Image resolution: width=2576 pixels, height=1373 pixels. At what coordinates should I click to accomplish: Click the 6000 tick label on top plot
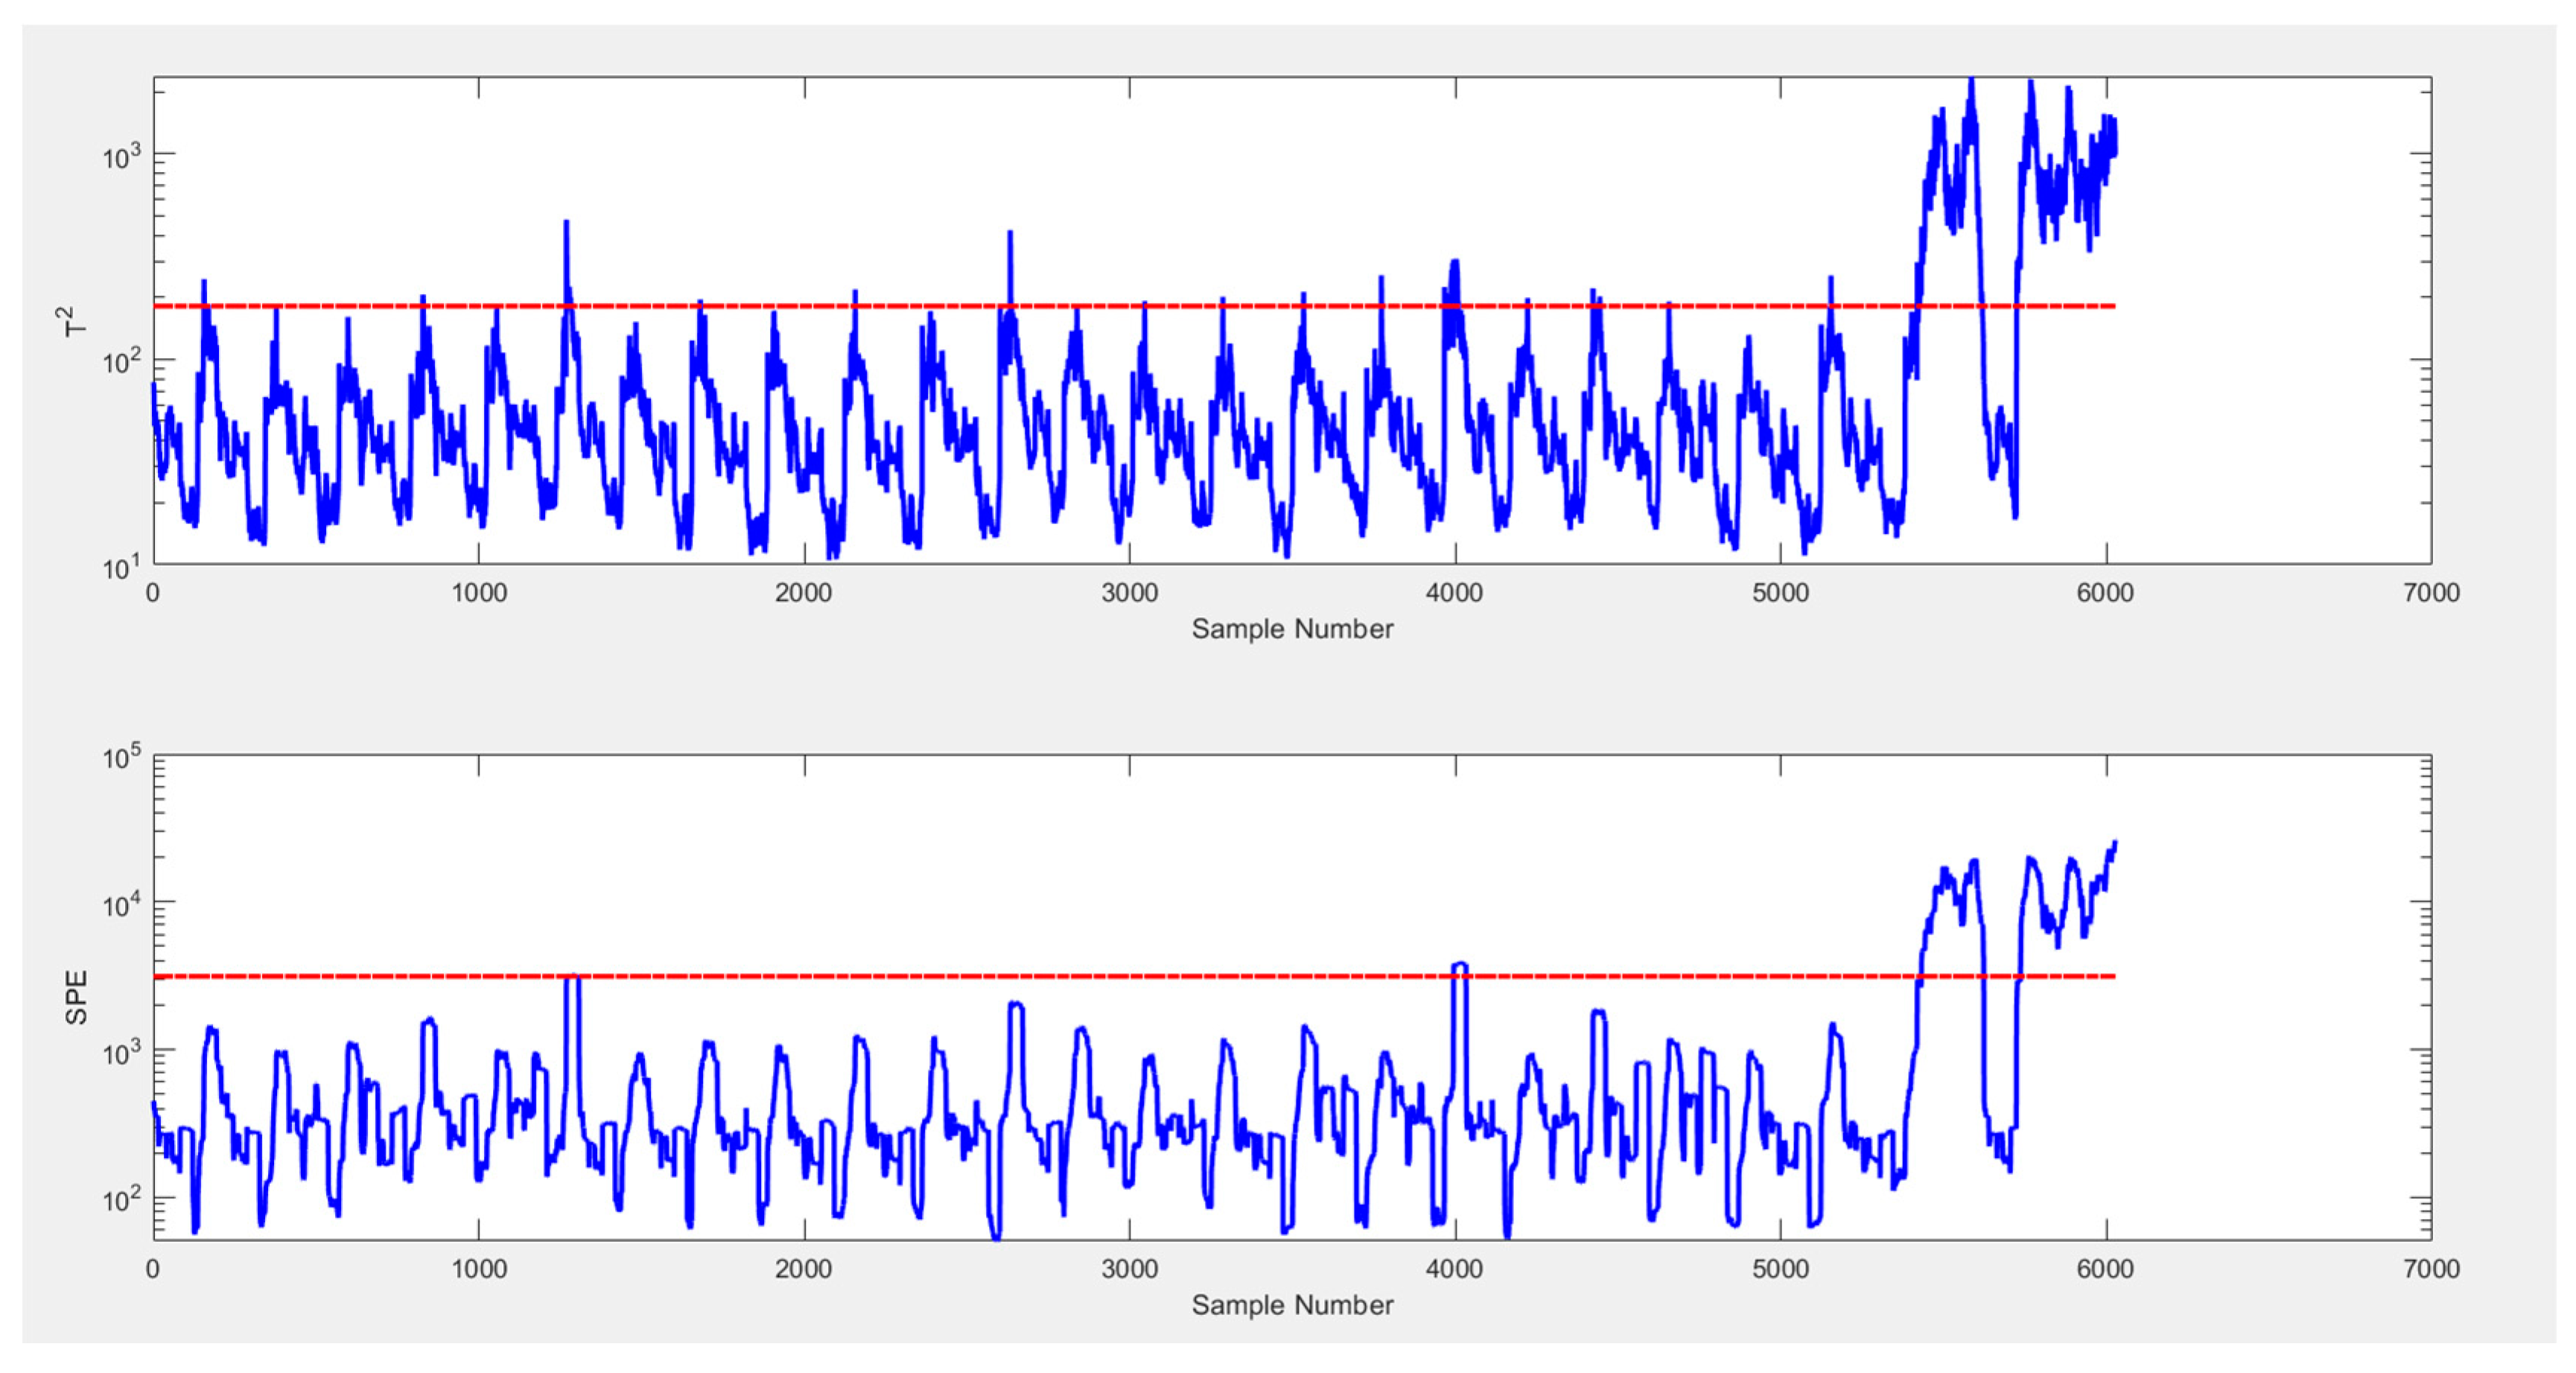click(x=2105, y=593)
